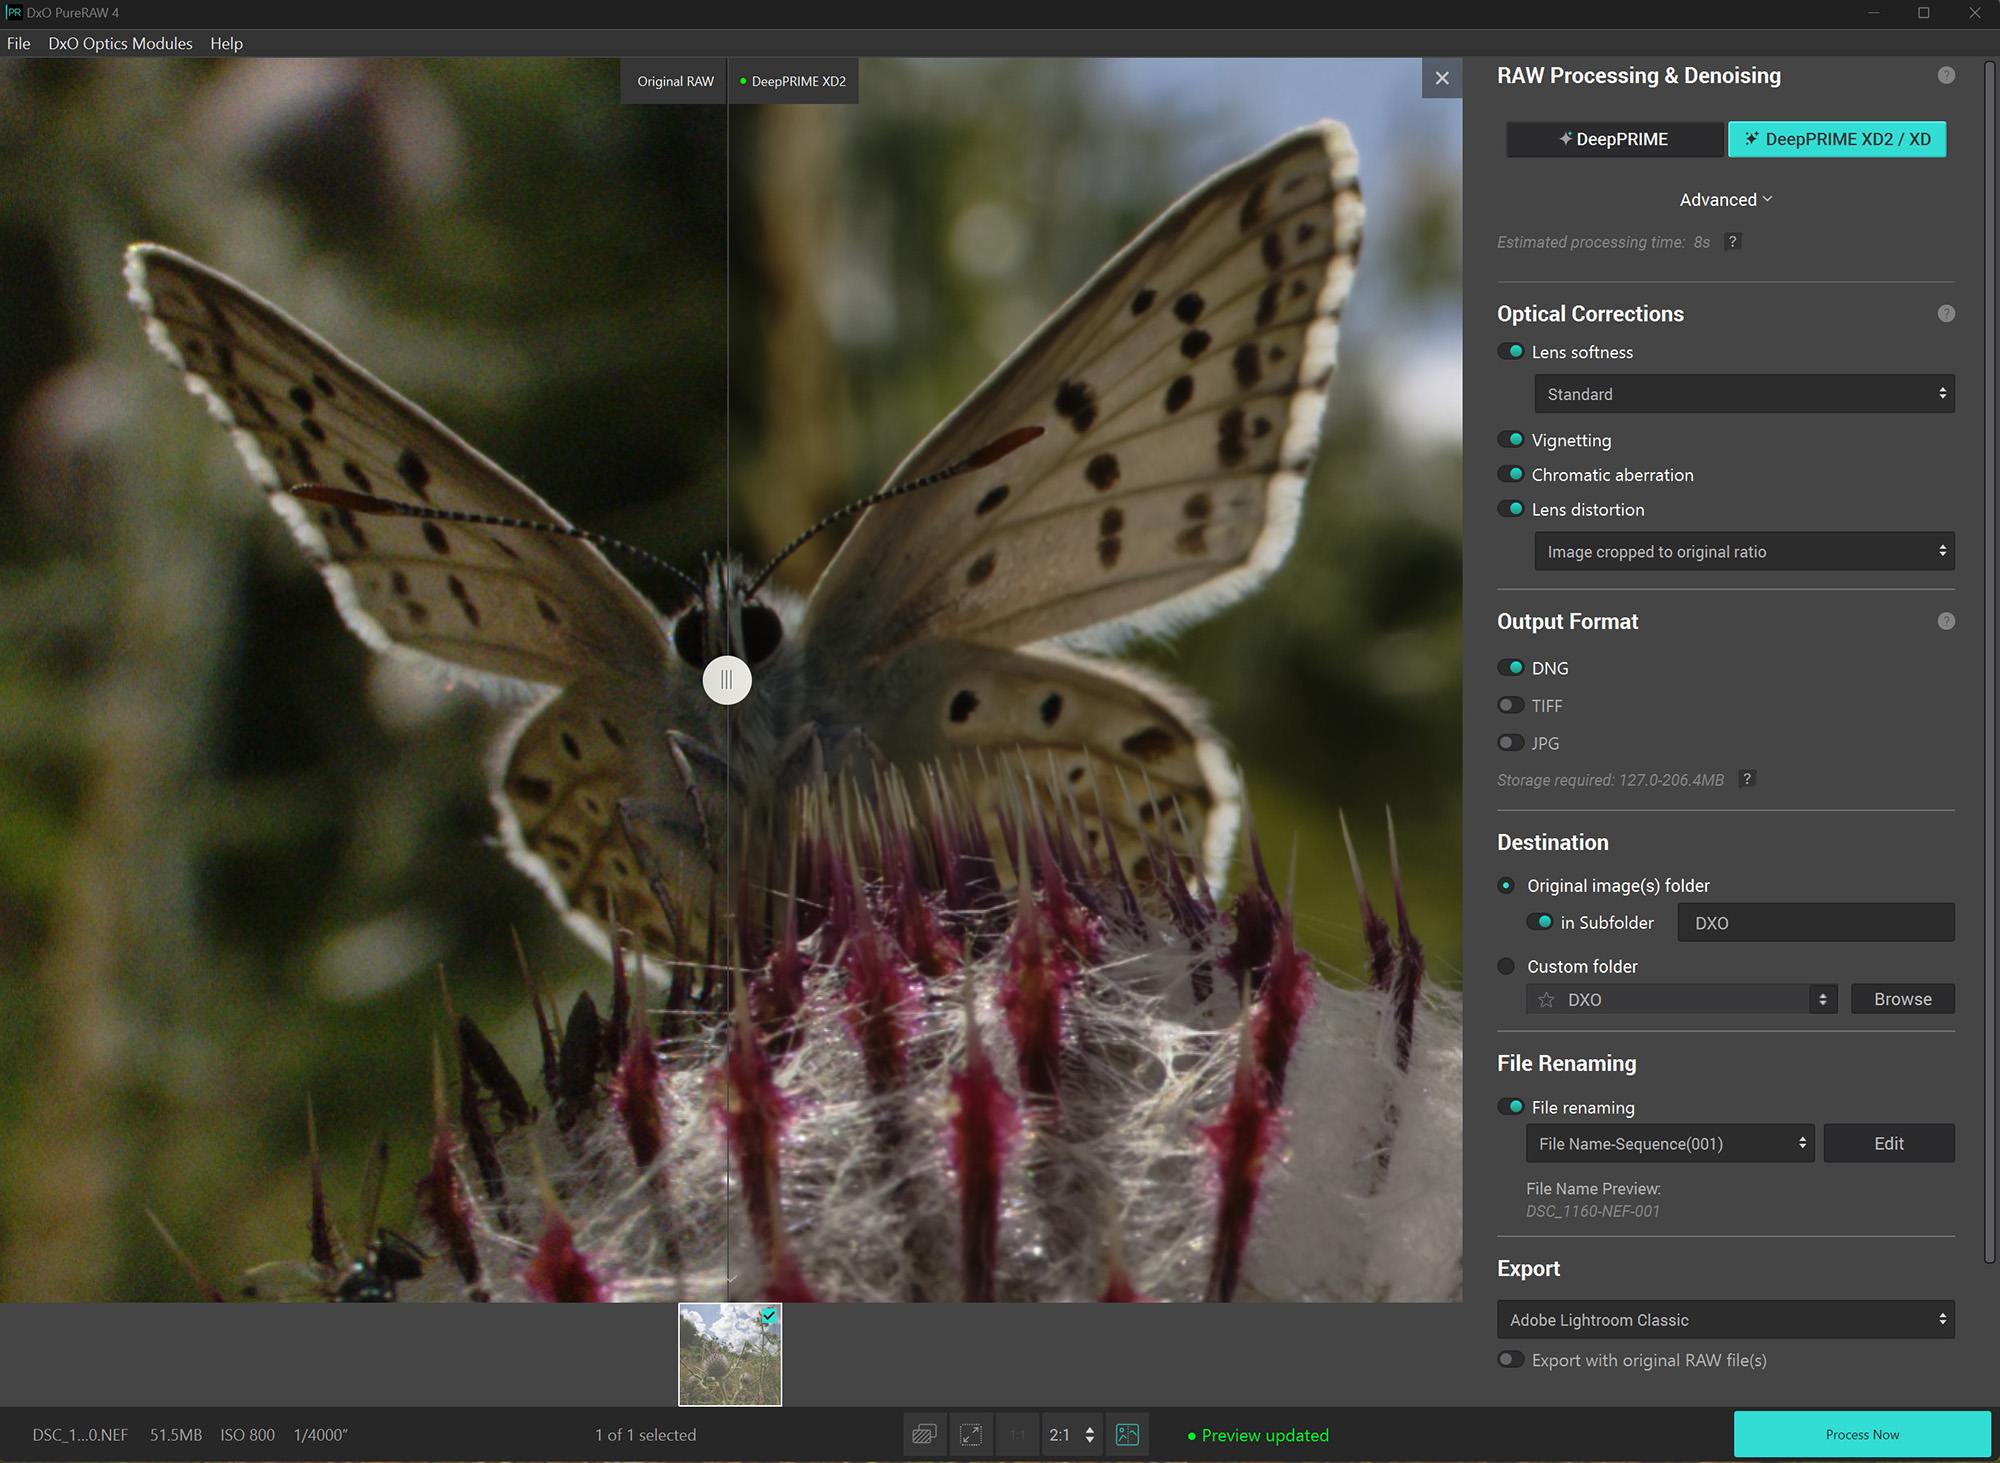The image size is (2000, 1463).
Task: Select Original image(s) folder destination
Action: click(x=1506, y=886)
